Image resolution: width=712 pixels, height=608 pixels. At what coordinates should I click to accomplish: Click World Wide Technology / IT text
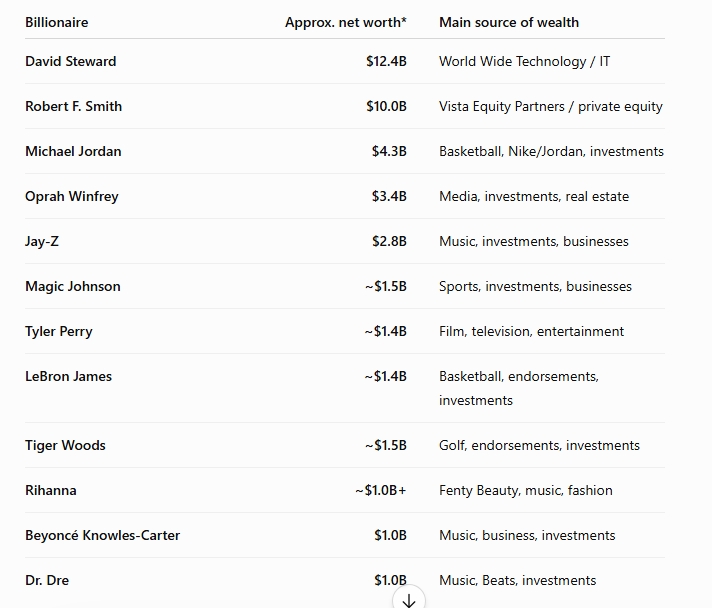[524, 61]
